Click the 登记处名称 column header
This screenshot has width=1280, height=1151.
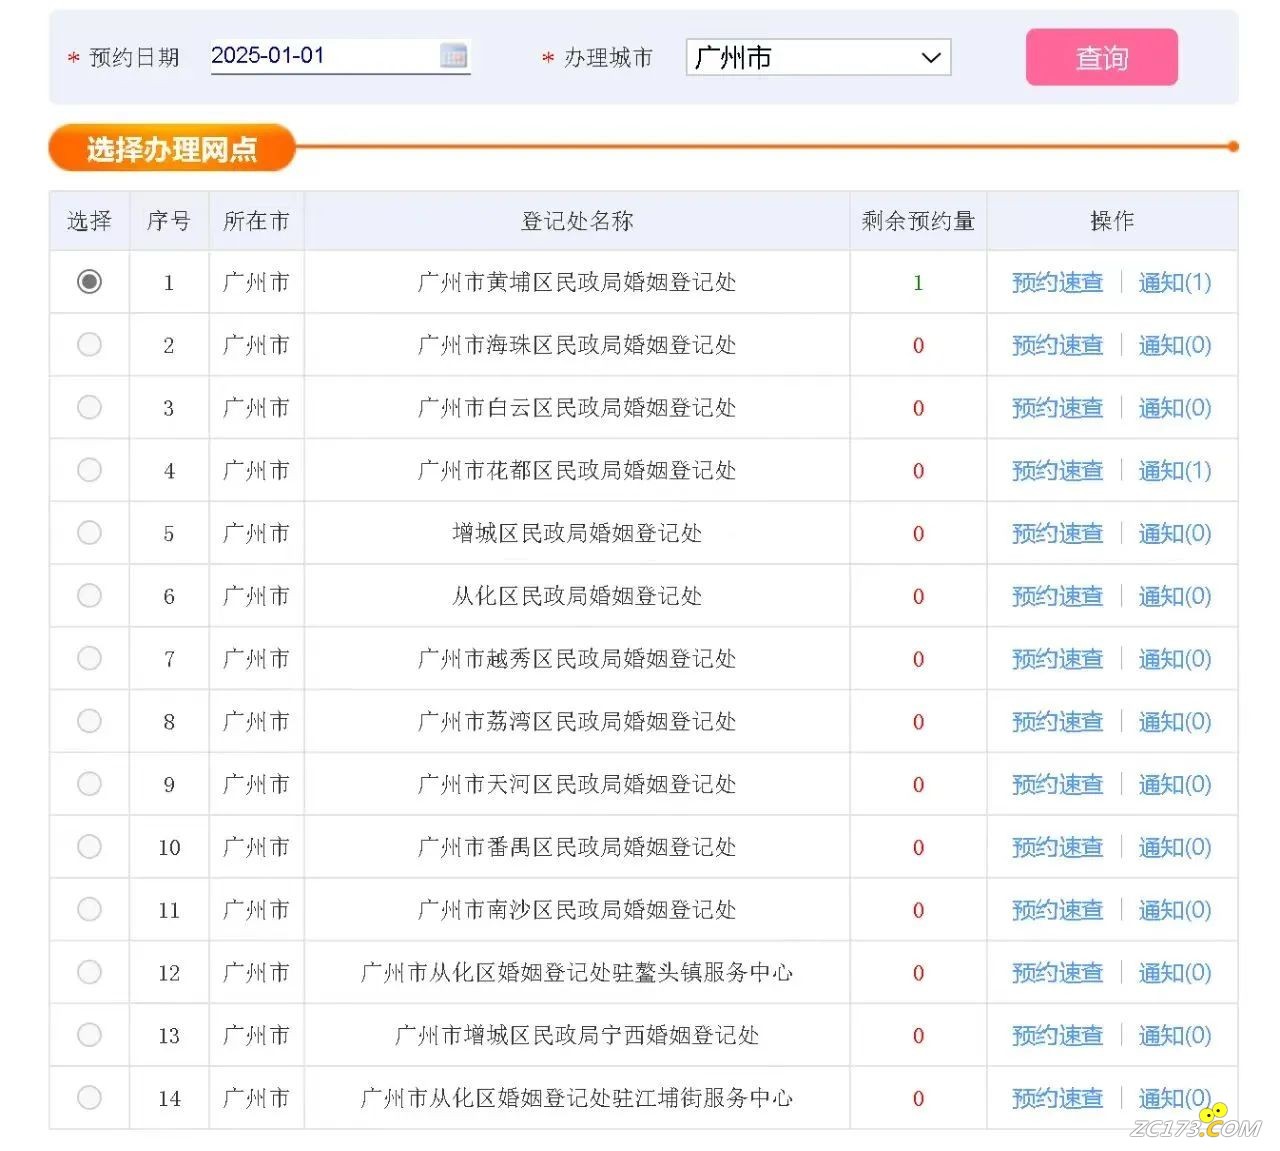577,221
